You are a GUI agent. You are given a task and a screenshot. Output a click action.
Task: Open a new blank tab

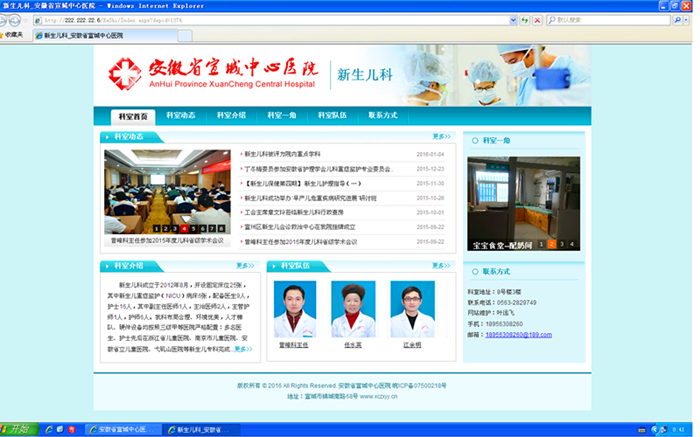tap(185, 36)
